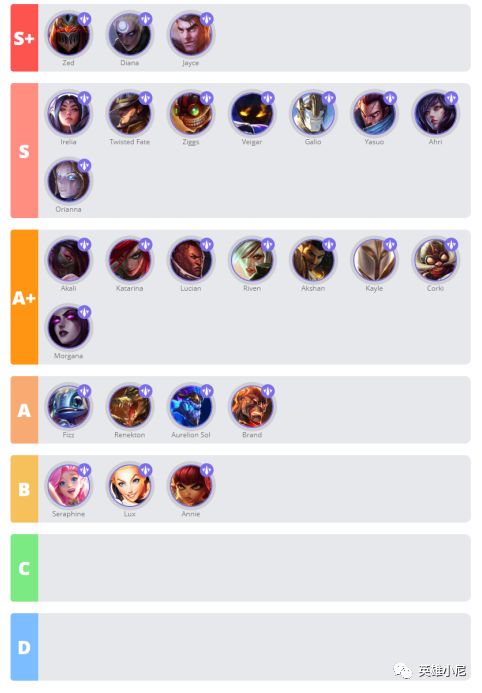Select the green C tier label

pos(24,568)
